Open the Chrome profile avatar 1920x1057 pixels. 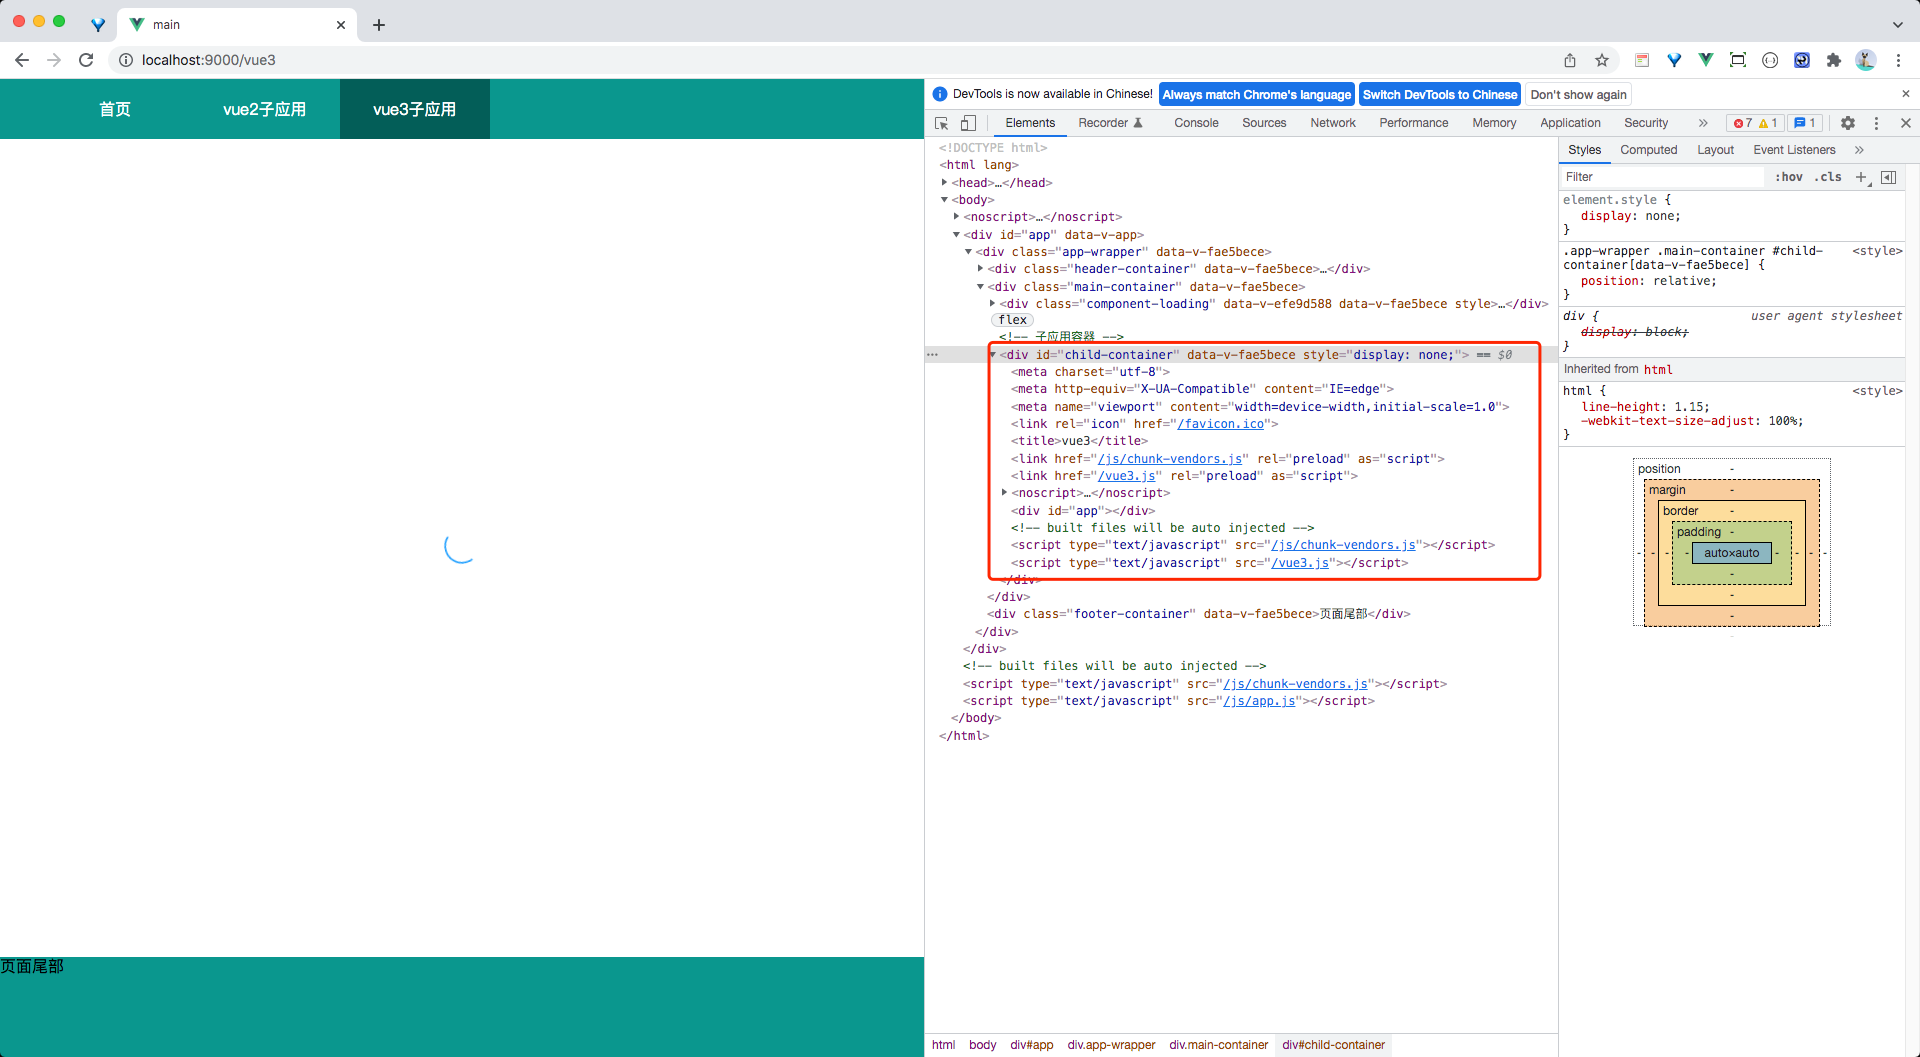(x=1866, y=60)
